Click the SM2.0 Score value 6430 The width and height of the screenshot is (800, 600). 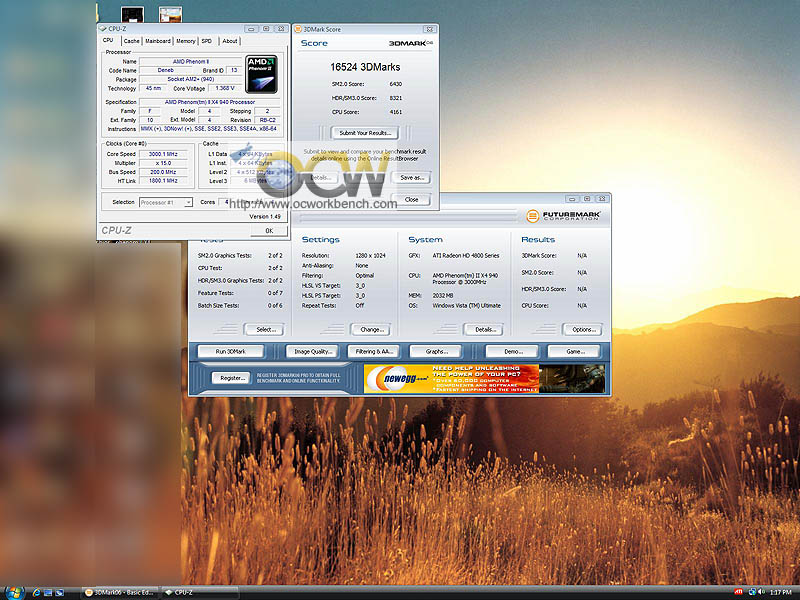[x=395, y=84]
